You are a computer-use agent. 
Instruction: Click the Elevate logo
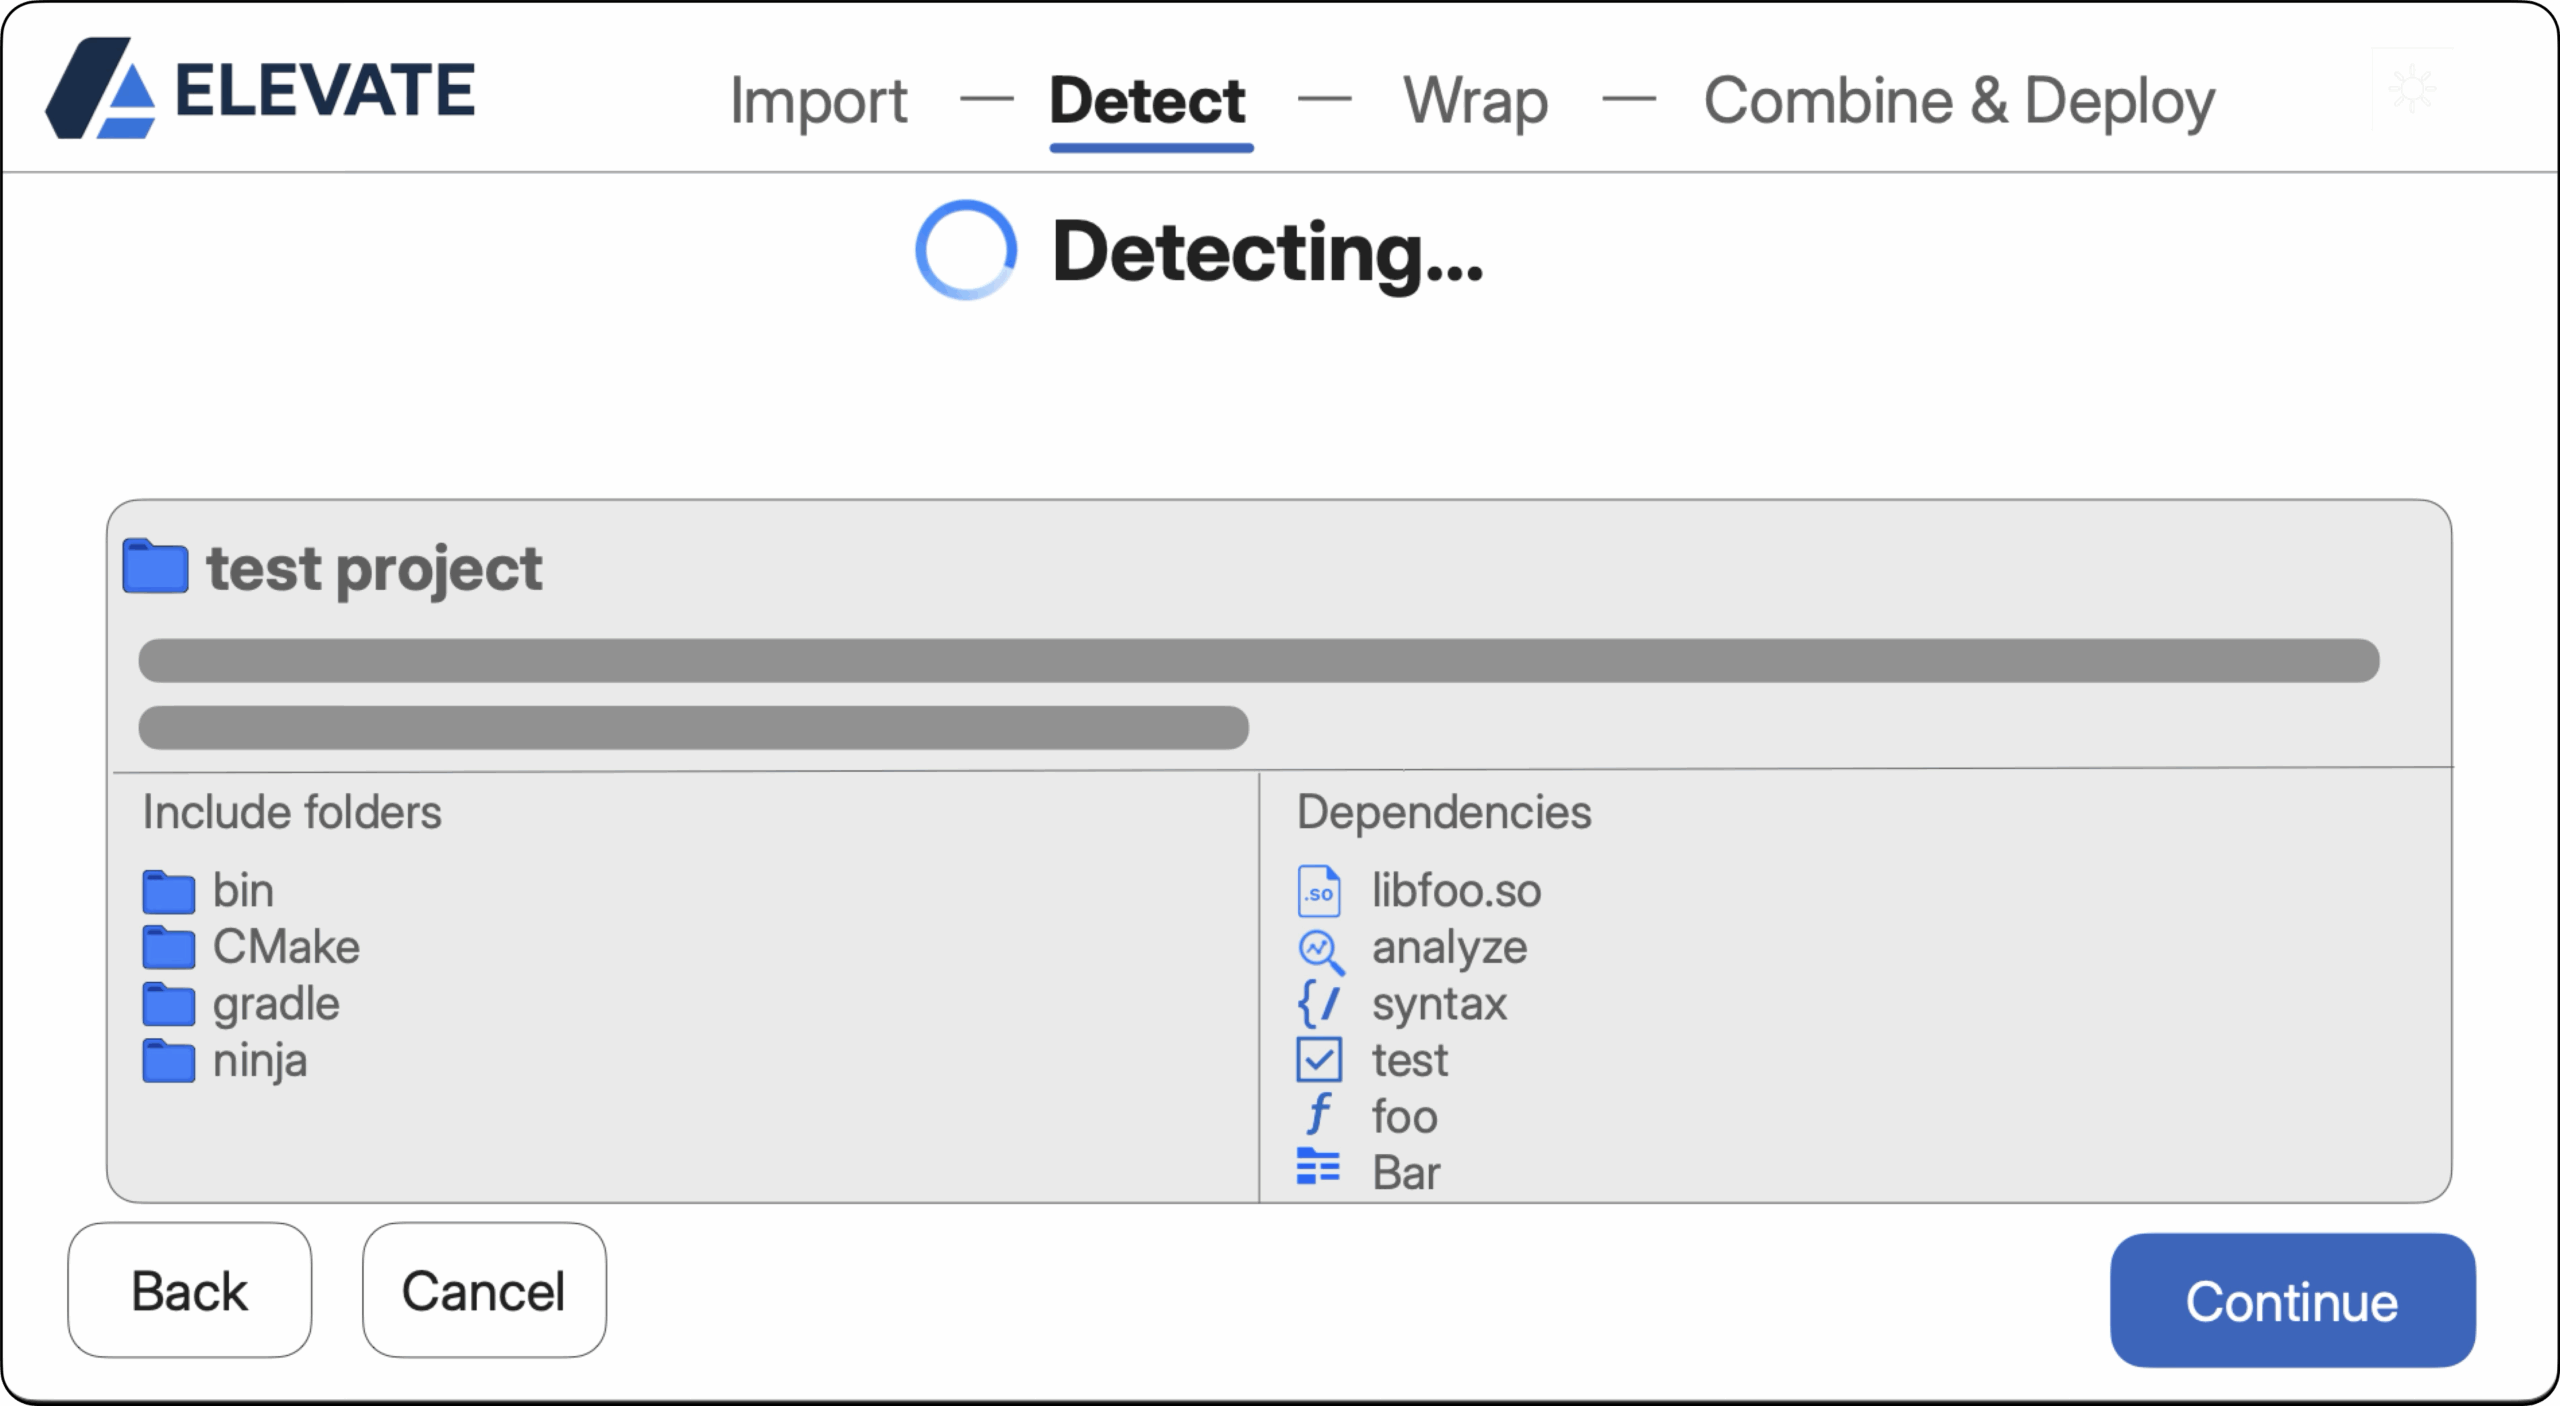coord(260,90)
